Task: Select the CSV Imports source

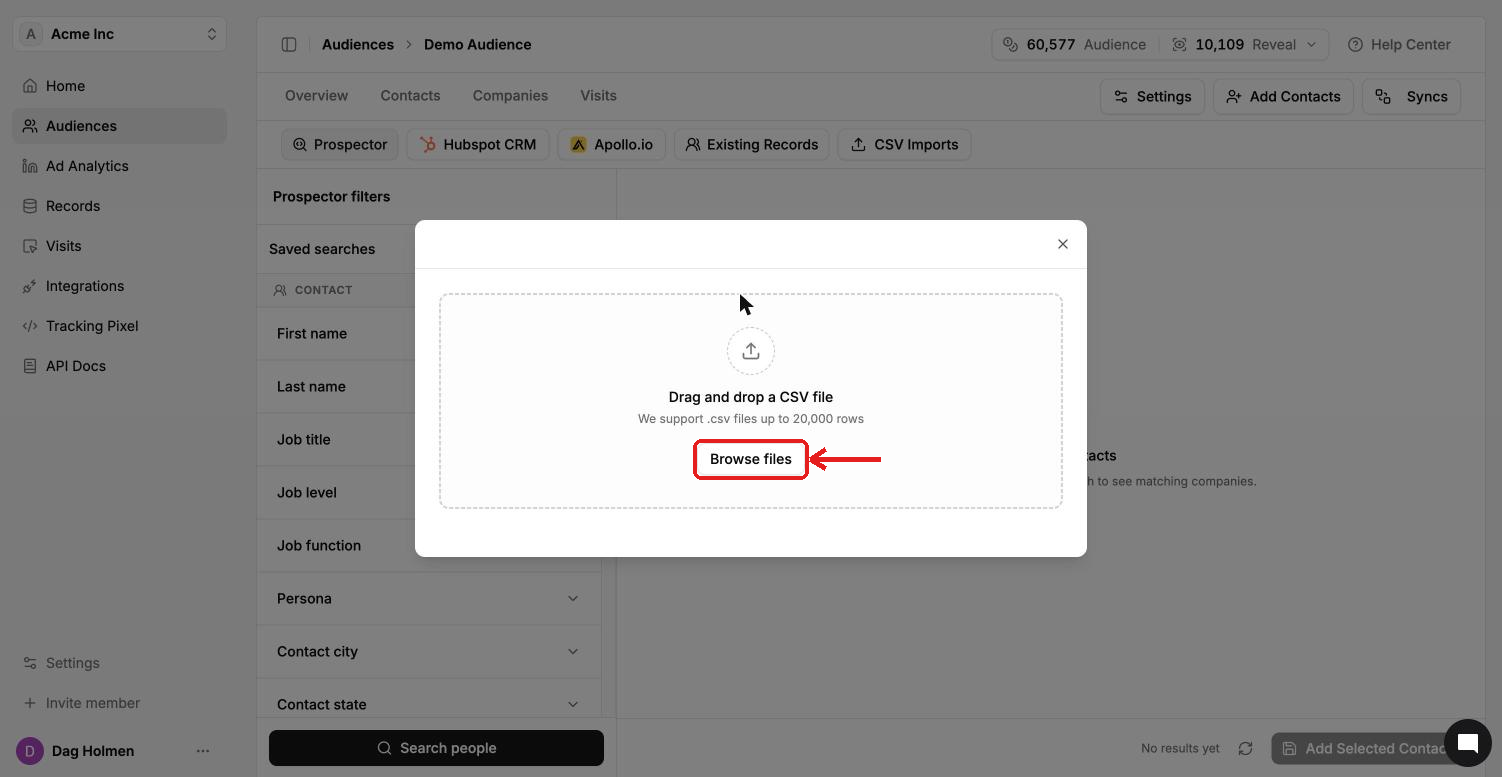Action: pyautogui.click(x=904, y=145)
